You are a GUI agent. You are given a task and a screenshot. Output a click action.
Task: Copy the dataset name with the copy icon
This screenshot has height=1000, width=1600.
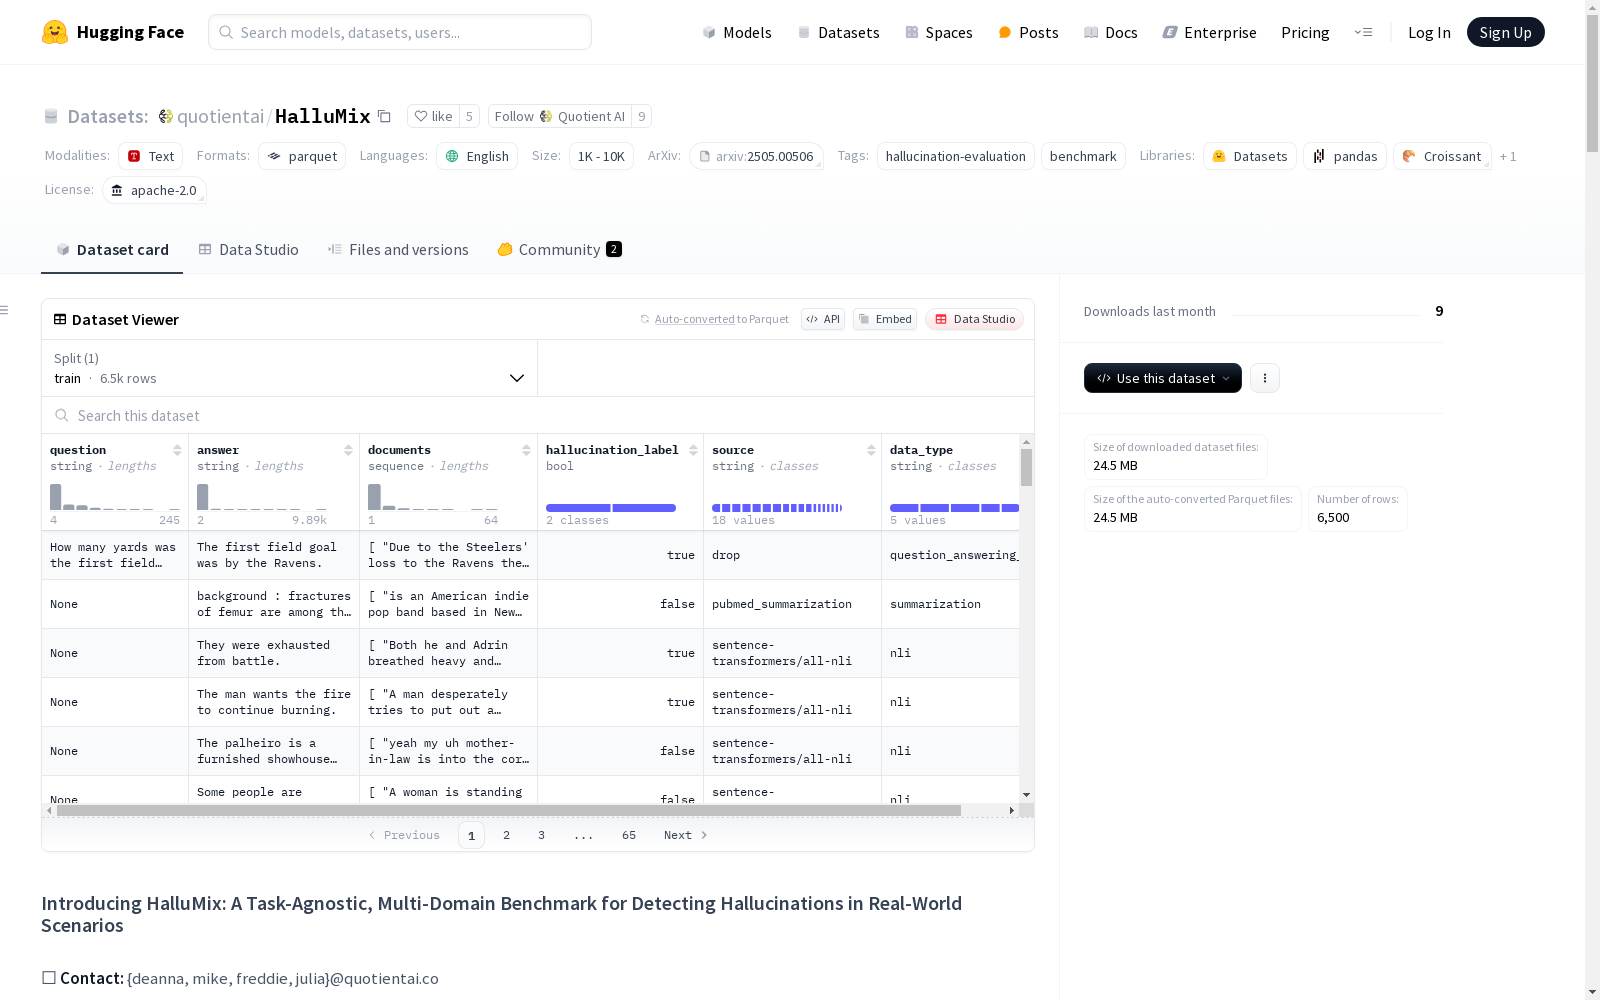pos(384,116)
